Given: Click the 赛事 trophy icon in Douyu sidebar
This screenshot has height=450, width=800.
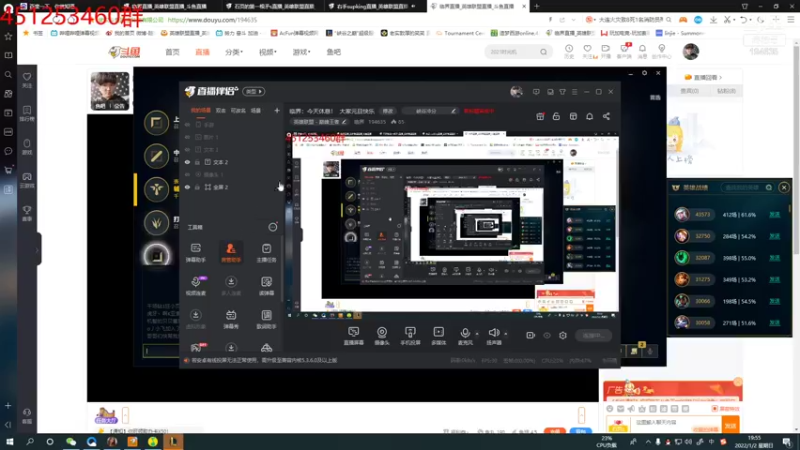Looking at the screenshot, I should (x=27, y=213).
